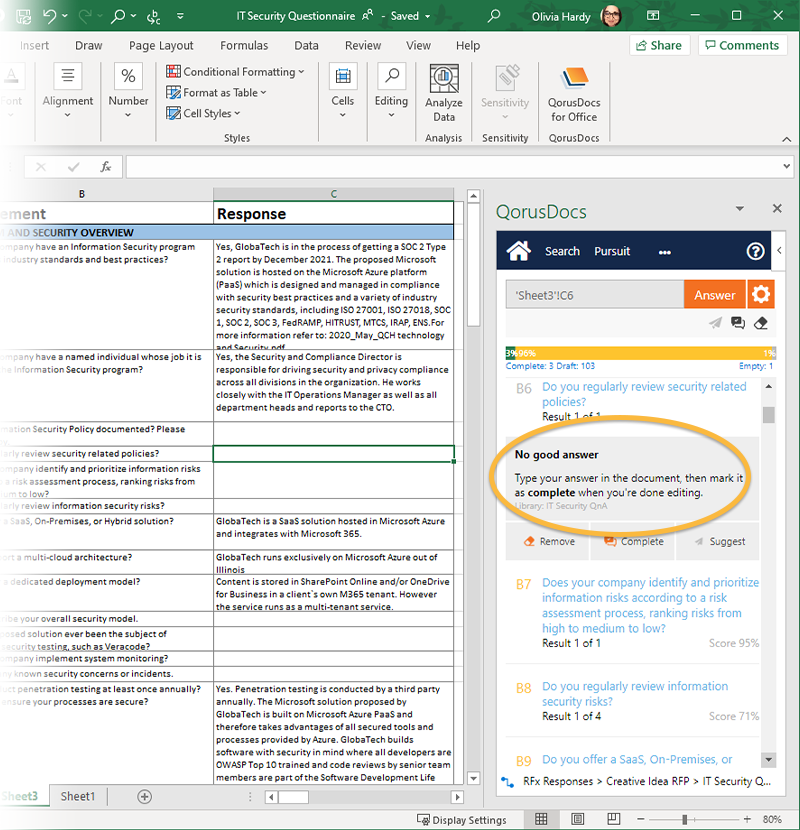
Task: Open the Formulas ribbon tab
Action: (x=244, y=45)
